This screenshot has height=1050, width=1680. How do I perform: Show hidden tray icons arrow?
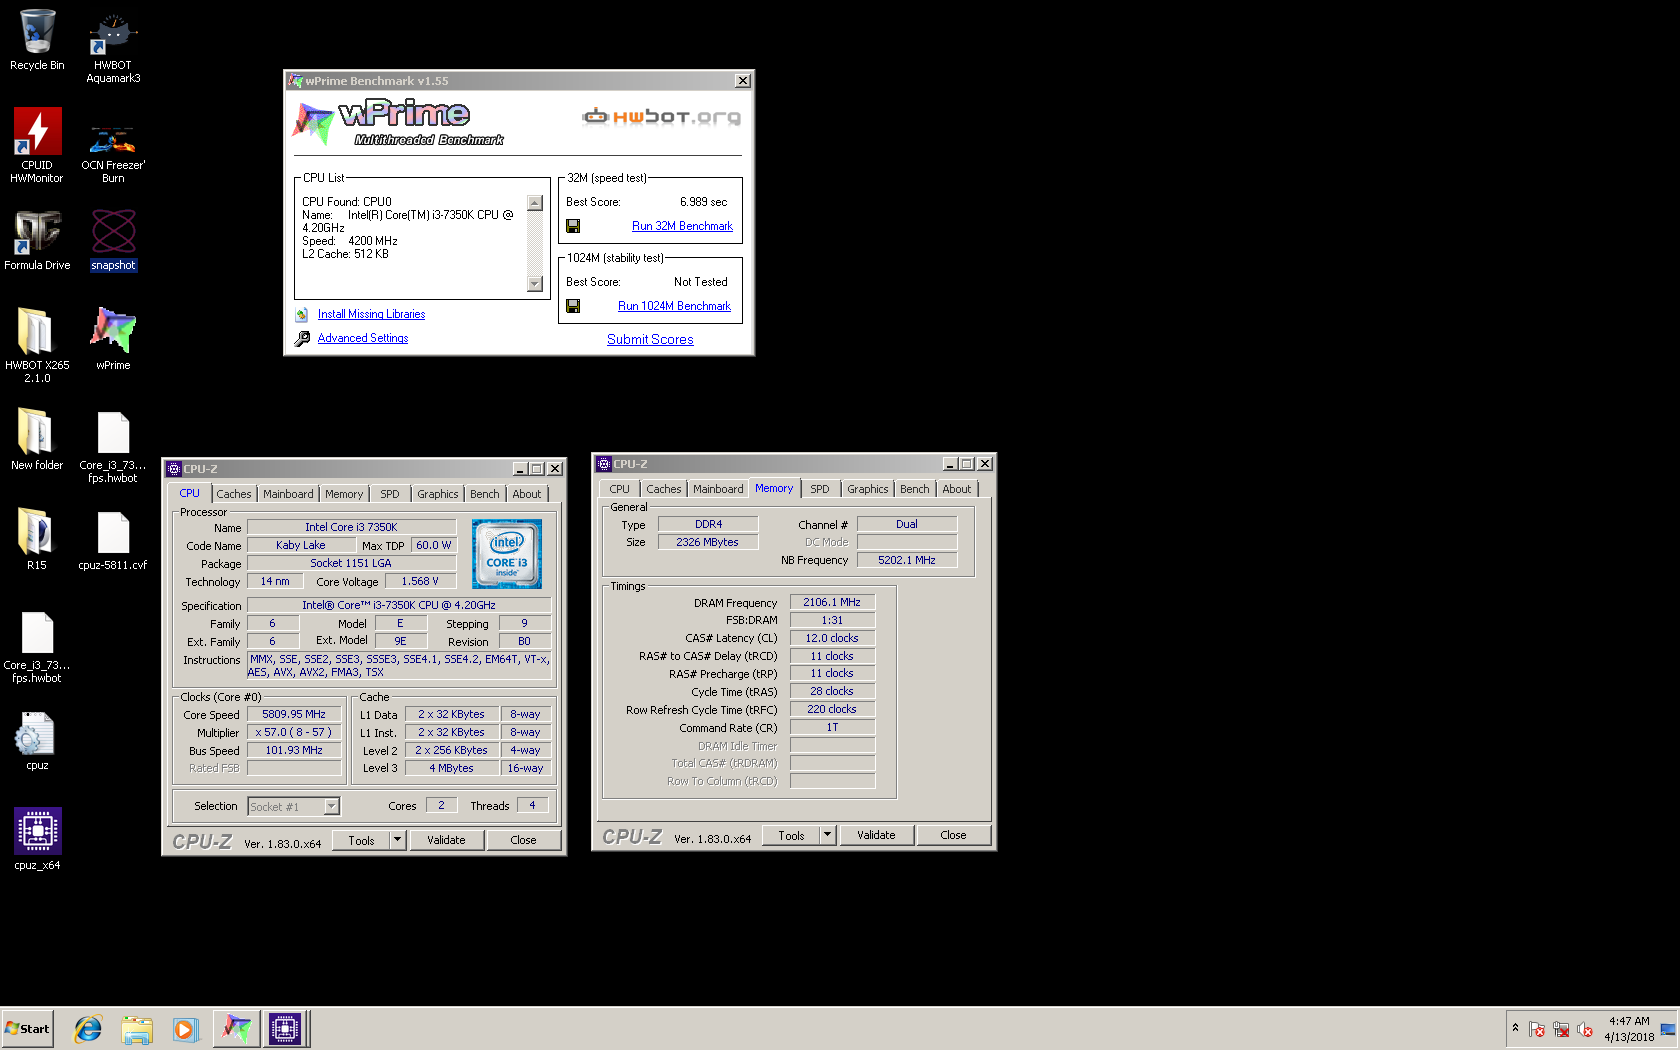click(x=1515, y=1028)
